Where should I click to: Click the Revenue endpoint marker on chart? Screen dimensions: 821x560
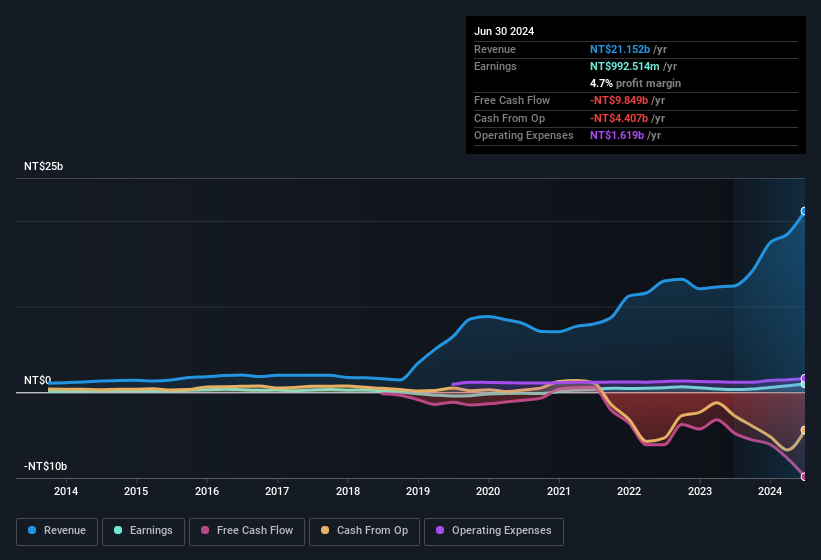click(804, 211)
